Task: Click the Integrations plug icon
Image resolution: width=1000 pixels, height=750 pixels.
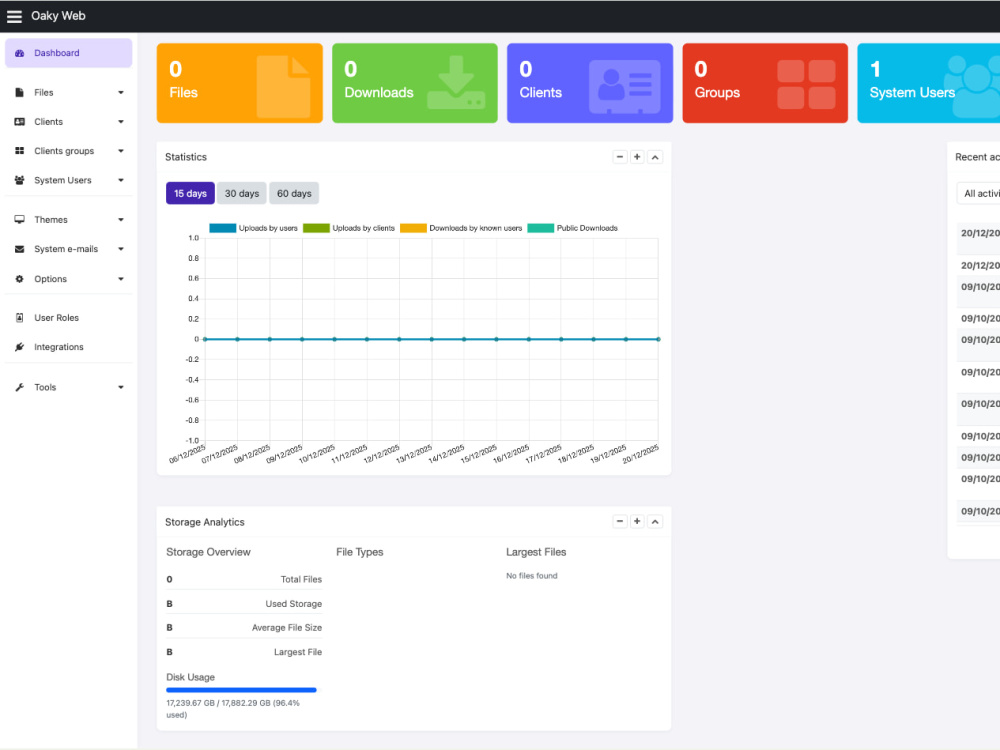Action: tap(20, 347)
